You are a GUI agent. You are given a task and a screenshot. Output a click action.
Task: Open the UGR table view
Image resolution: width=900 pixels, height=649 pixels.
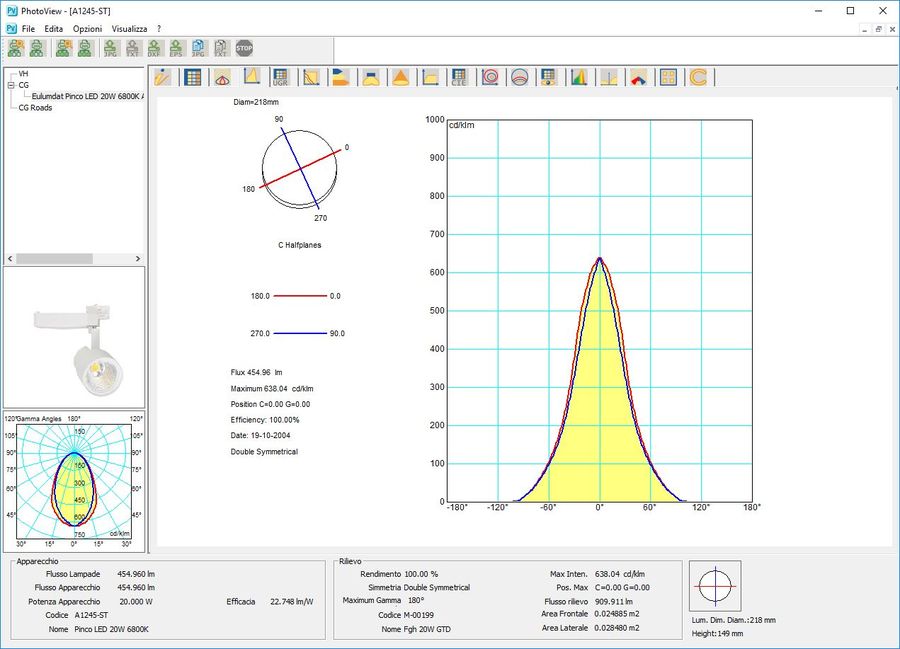pos(281,77)
